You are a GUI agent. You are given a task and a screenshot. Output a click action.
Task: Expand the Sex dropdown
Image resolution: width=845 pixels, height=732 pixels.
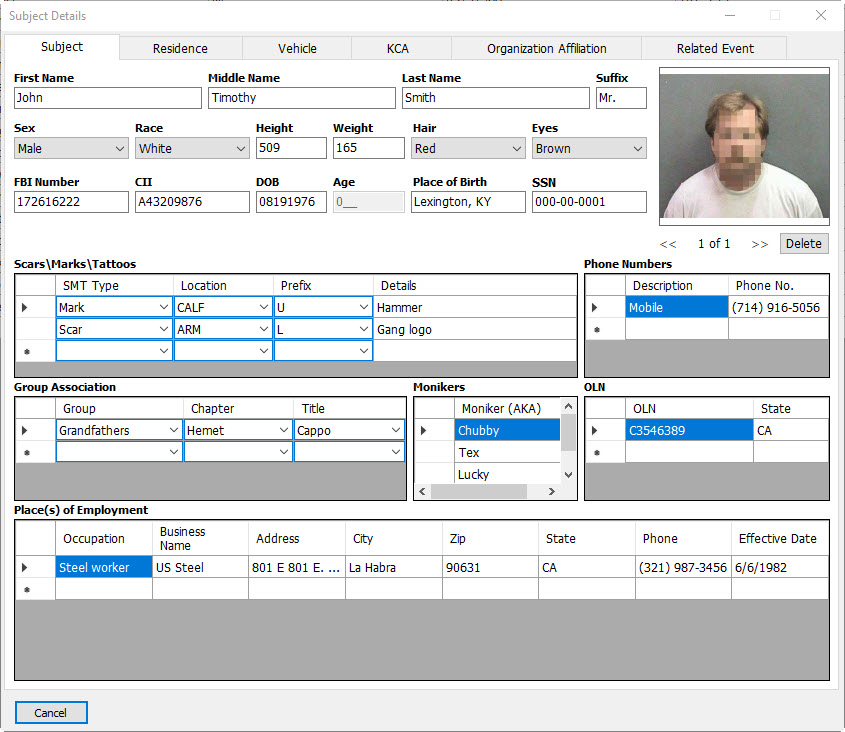tap(120, 149)
